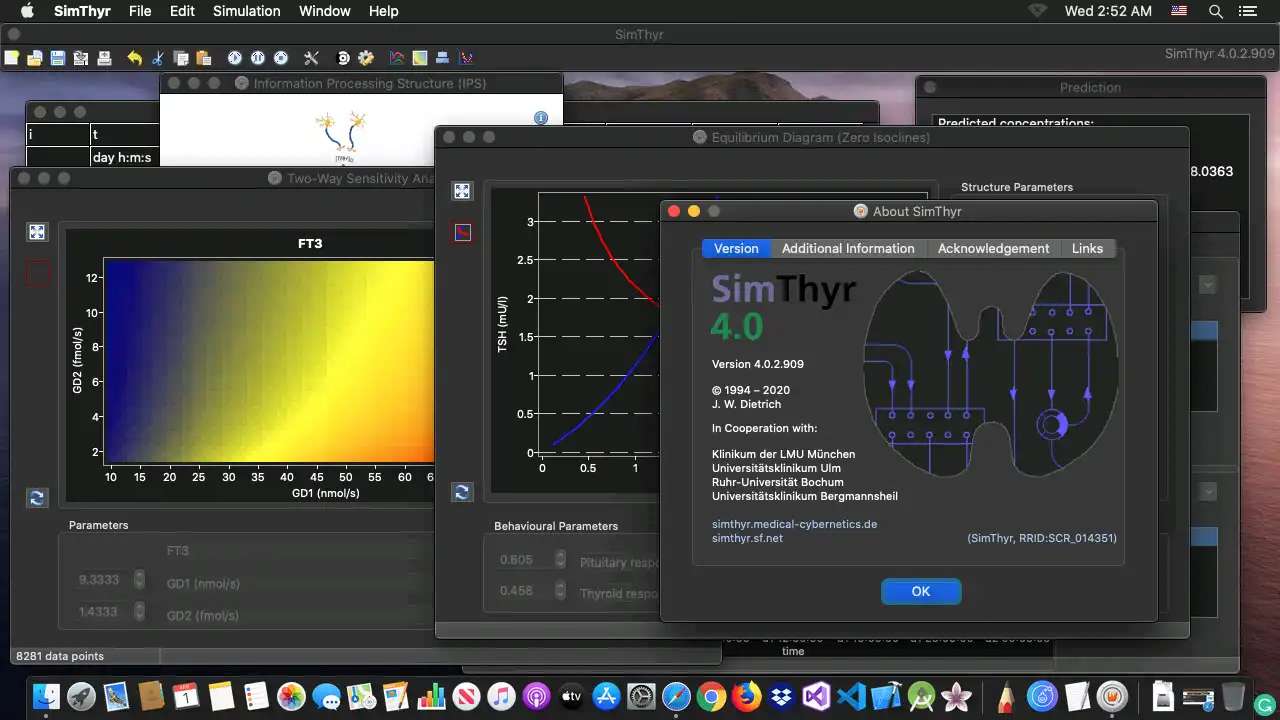Open the Links tab in About dialog
The image size is (1280, 720).
click(x=1087, y=248)
